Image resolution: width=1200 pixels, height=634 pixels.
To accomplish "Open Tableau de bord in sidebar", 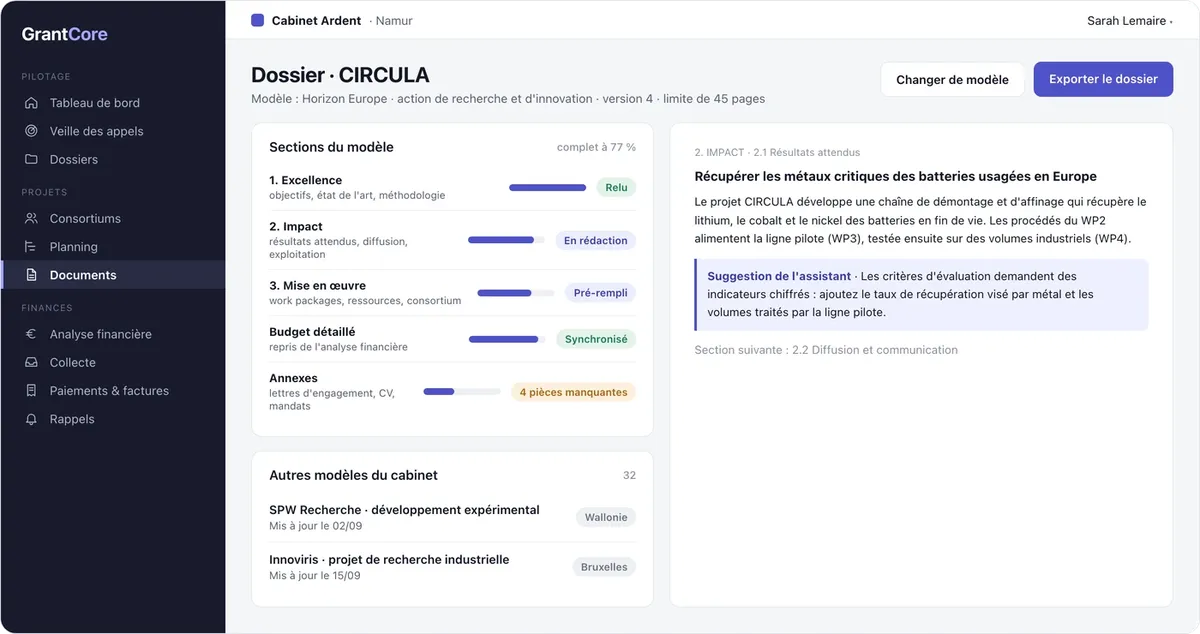I will coord(112,103).
